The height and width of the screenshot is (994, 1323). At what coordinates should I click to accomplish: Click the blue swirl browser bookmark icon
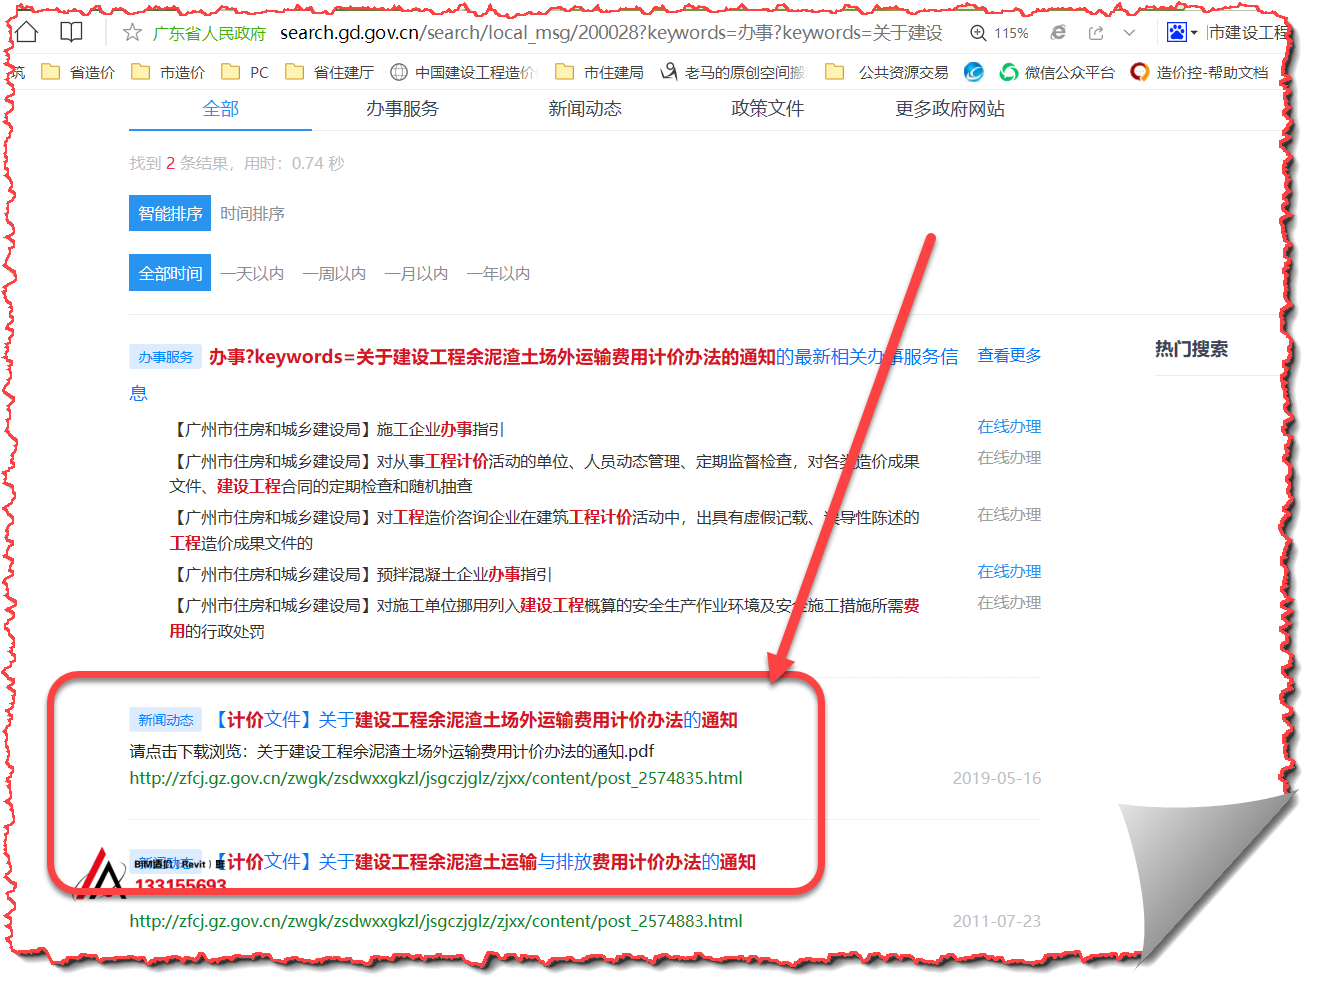[973, 72]
